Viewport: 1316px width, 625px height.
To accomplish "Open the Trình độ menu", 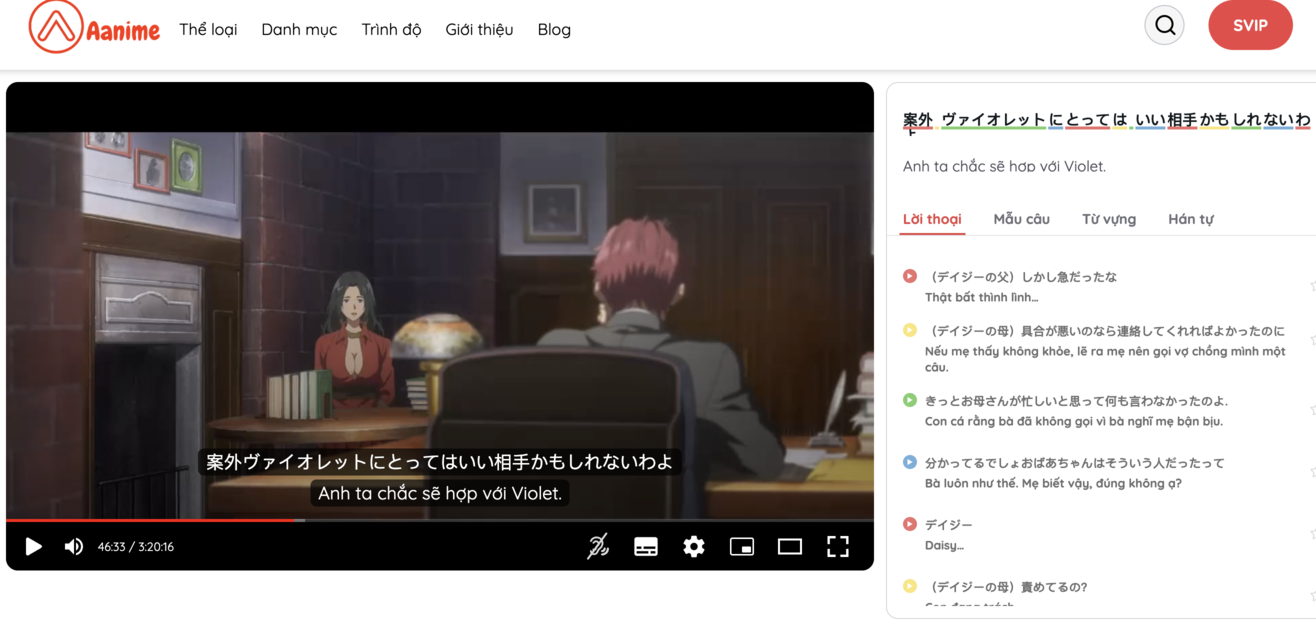I will (391, 29).
